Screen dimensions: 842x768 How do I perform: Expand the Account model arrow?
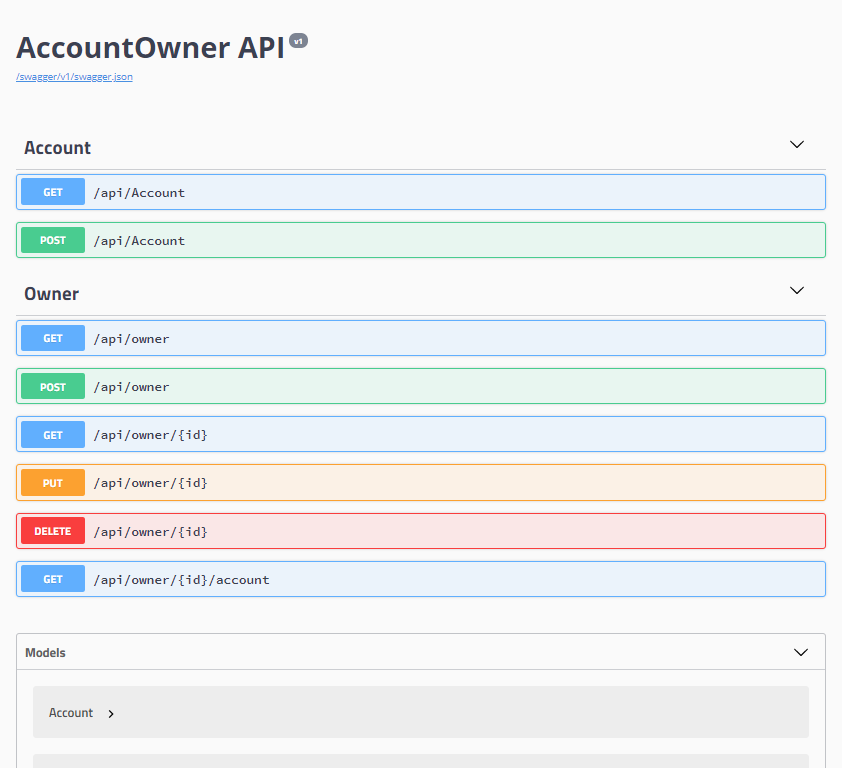(111, 714)
